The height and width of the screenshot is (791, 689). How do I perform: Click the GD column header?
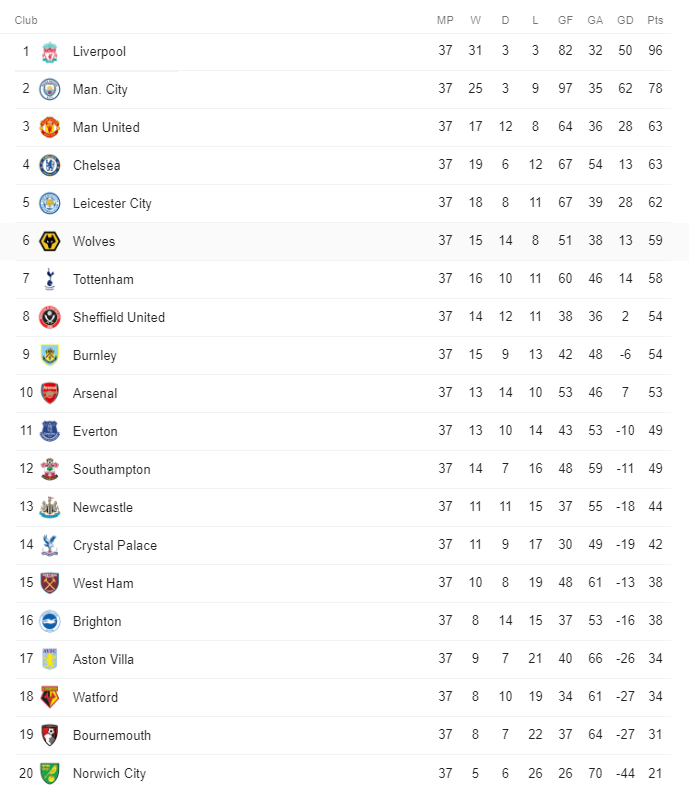tap(625, 20)
